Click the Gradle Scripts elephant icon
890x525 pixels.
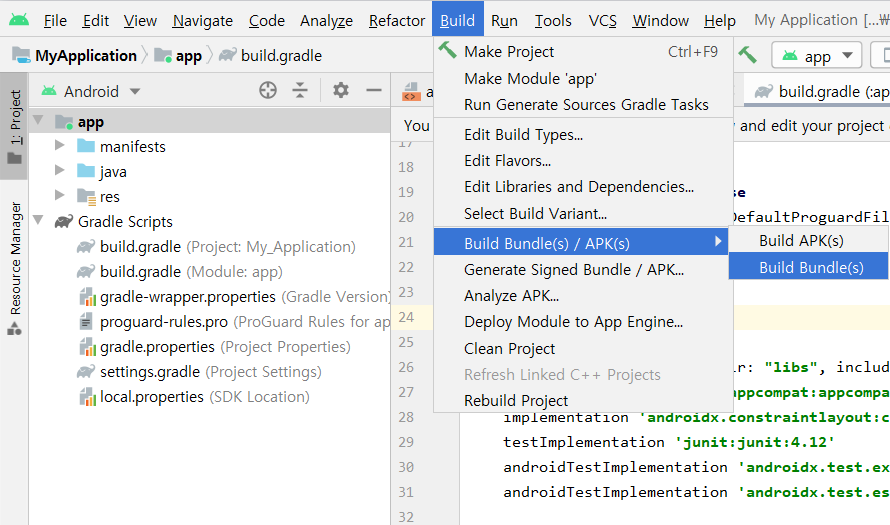64,221
